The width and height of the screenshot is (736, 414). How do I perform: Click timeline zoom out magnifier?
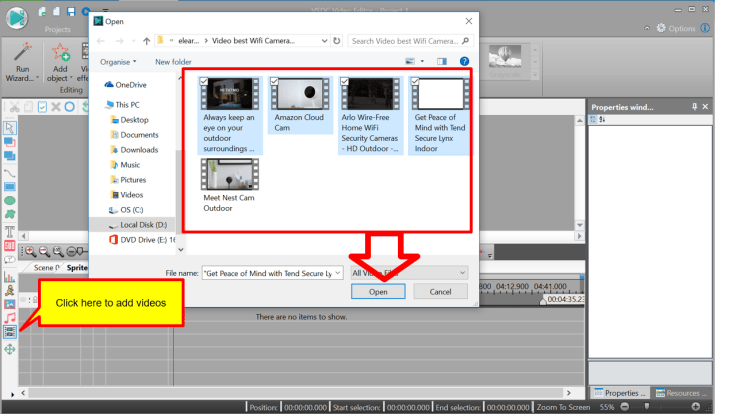coord(44,252)
